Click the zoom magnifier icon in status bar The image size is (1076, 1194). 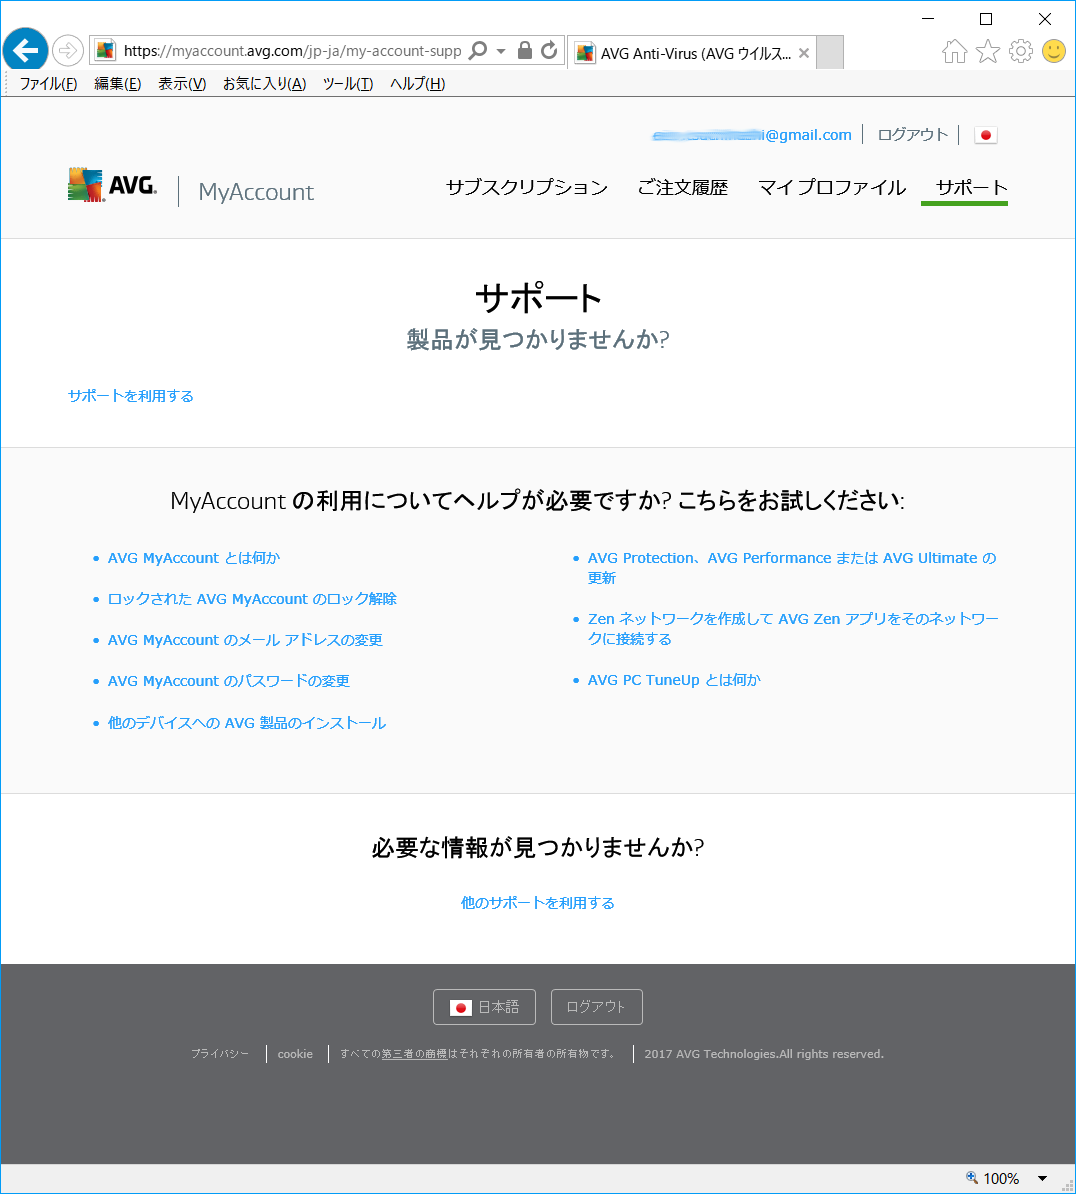coord(972,1177)
